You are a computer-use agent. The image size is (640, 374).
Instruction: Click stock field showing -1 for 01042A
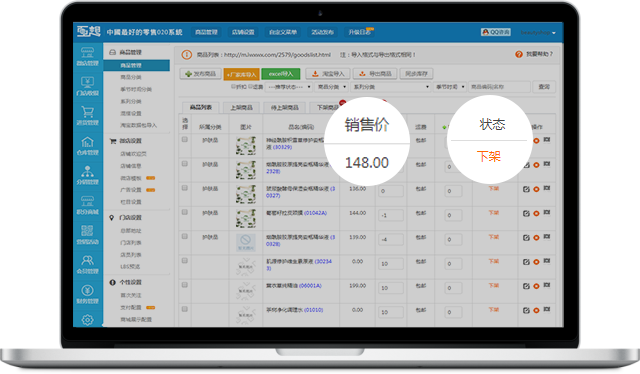click(x=391, y=215)
